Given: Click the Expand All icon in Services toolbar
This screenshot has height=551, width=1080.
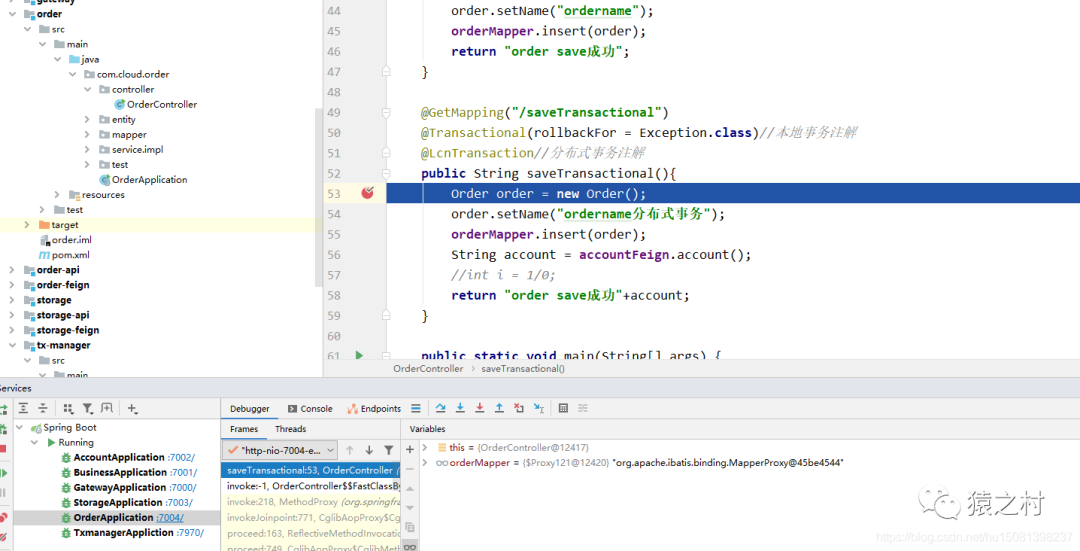Looking at the screenshot, I should 23,408.
